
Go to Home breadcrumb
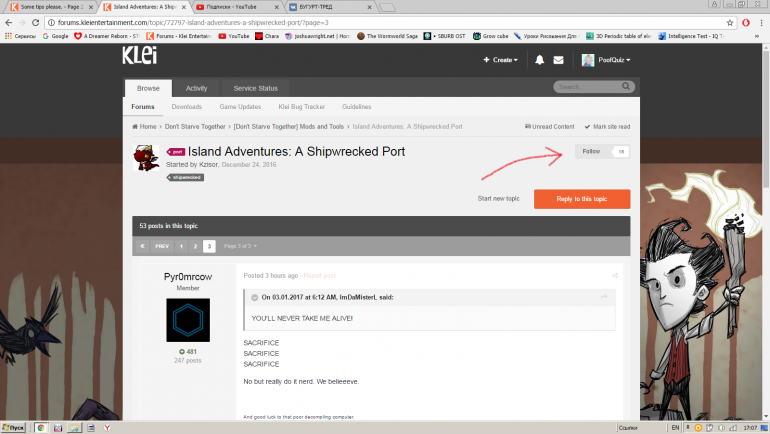pyautogui.click(x=144, y=127)
